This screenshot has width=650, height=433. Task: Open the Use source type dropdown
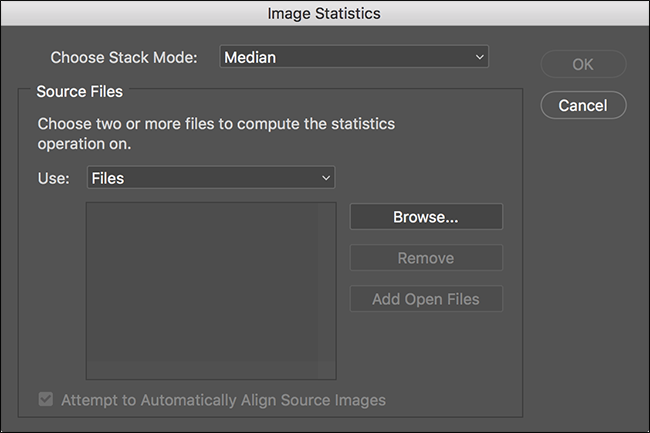point(210,178)
